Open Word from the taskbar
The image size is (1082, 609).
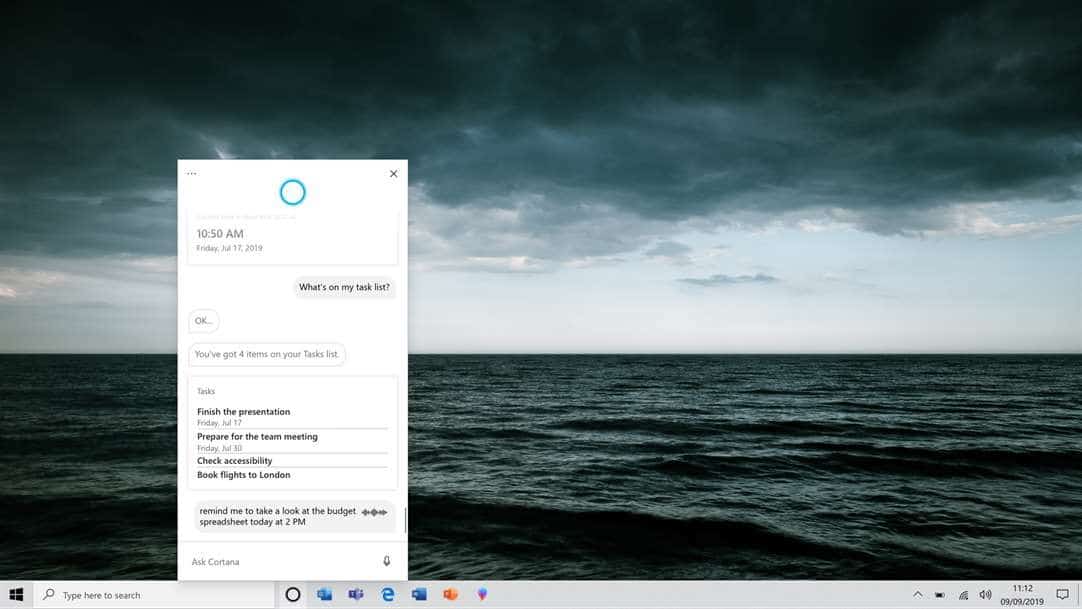tap(419, 595)
